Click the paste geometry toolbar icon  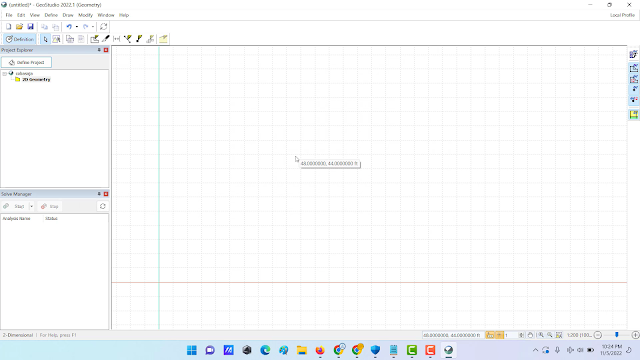point(81,39)
